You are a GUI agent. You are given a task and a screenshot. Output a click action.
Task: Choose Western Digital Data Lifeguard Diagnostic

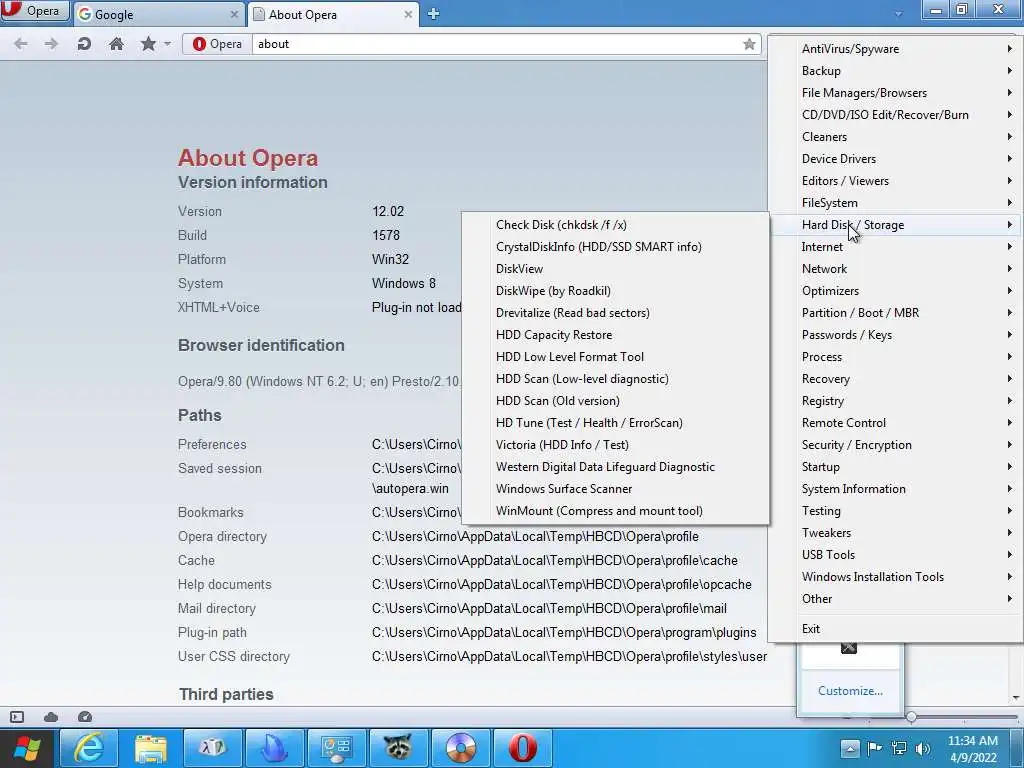(615, 467)
